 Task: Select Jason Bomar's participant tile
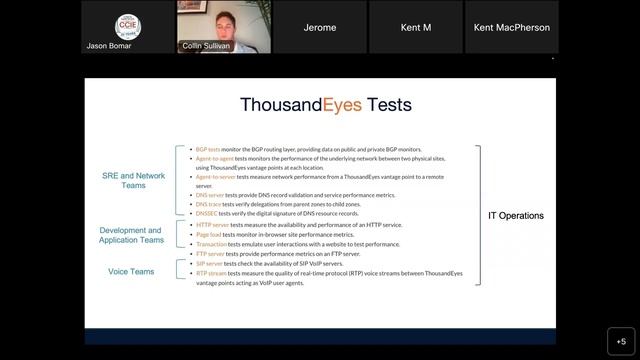pos(128,27)
